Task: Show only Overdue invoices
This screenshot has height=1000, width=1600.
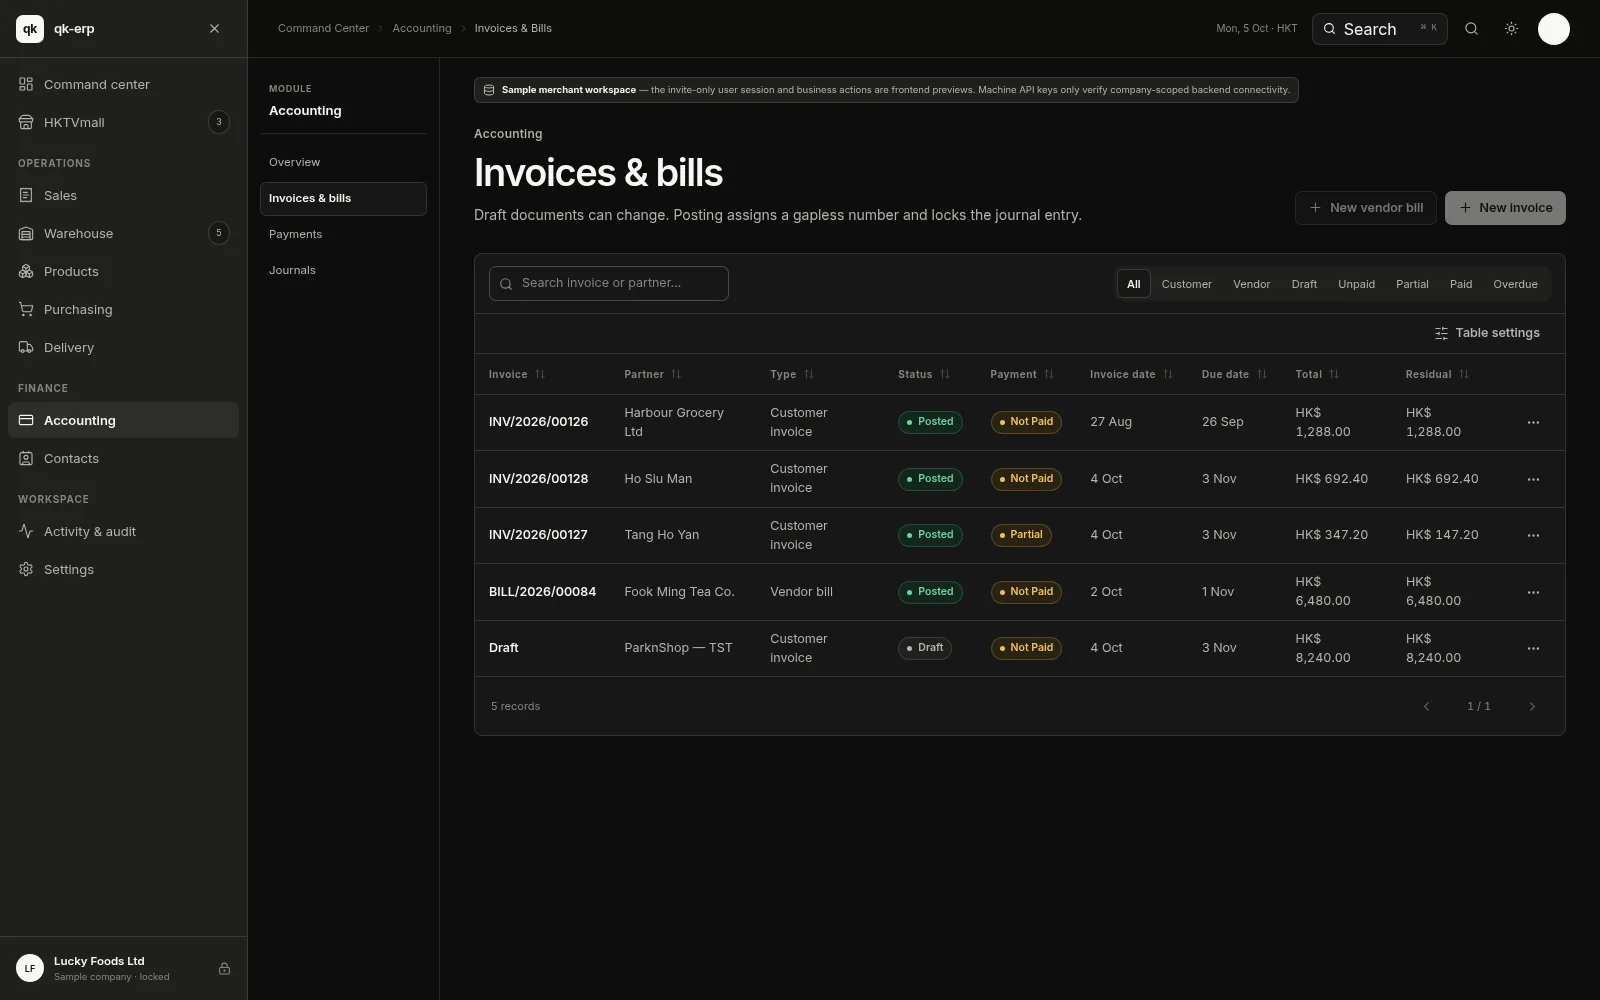Action: click(x=1515, y=284)
